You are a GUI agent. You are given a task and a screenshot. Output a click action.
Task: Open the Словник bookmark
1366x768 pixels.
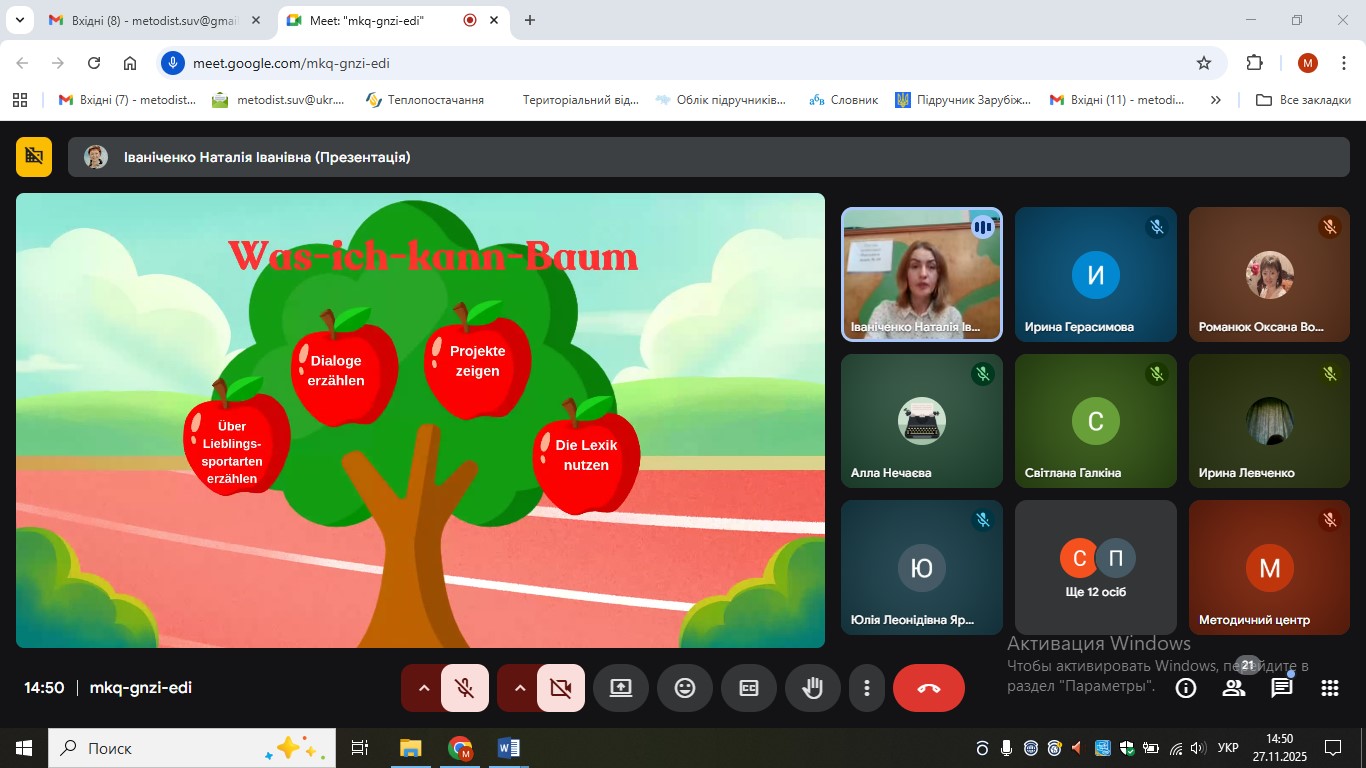[x=844, y=100]
